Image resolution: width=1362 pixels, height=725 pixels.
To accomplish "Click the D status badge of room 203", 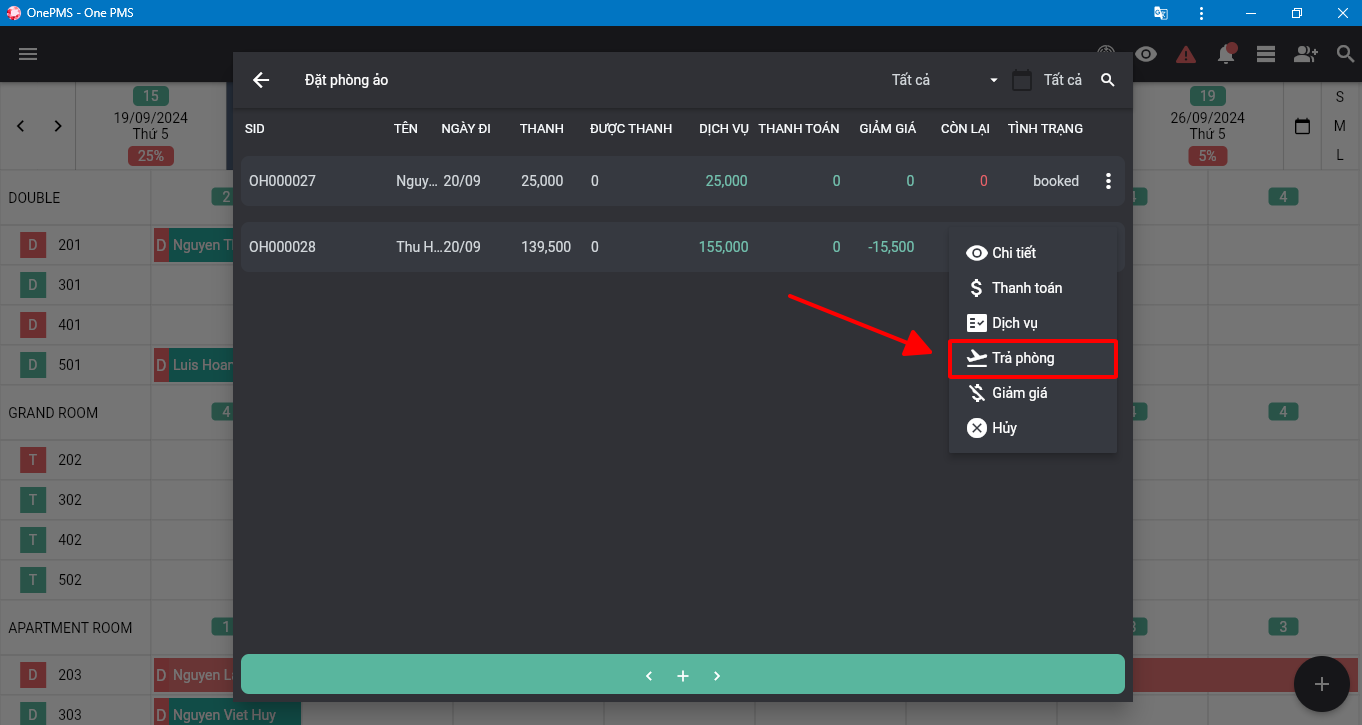I will 33,675.
